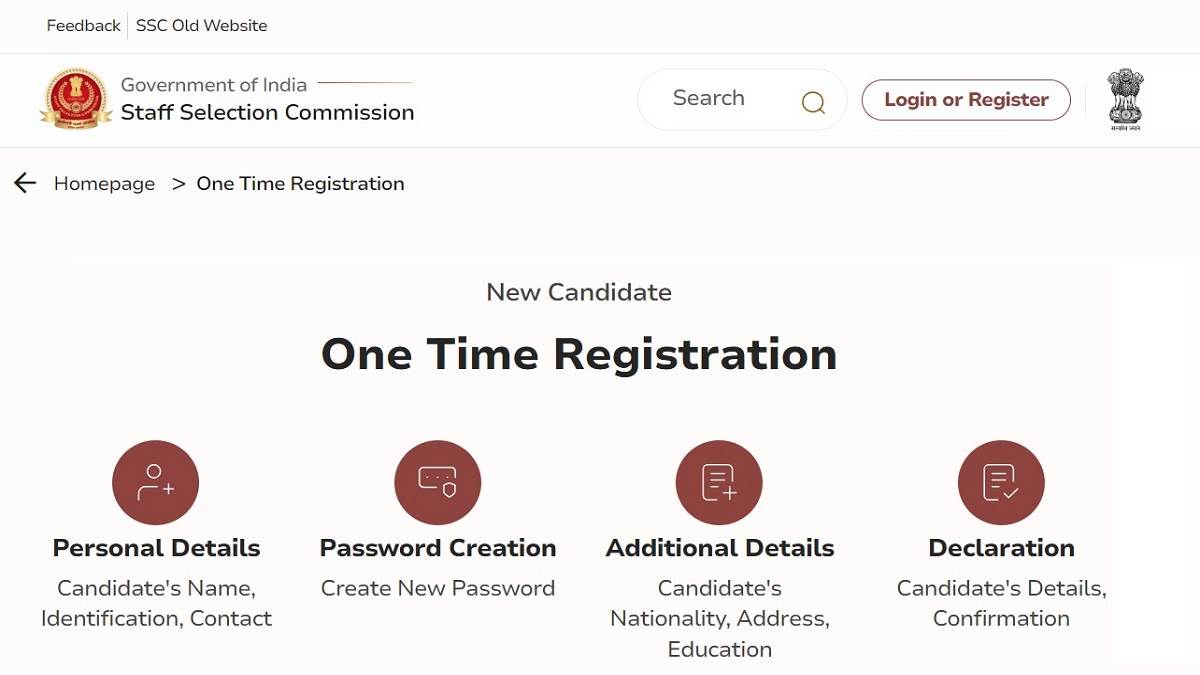The width and height of the screenshot is (1200, 675).
Task: Click the SSC logo emblem
Action: [76, 99]
